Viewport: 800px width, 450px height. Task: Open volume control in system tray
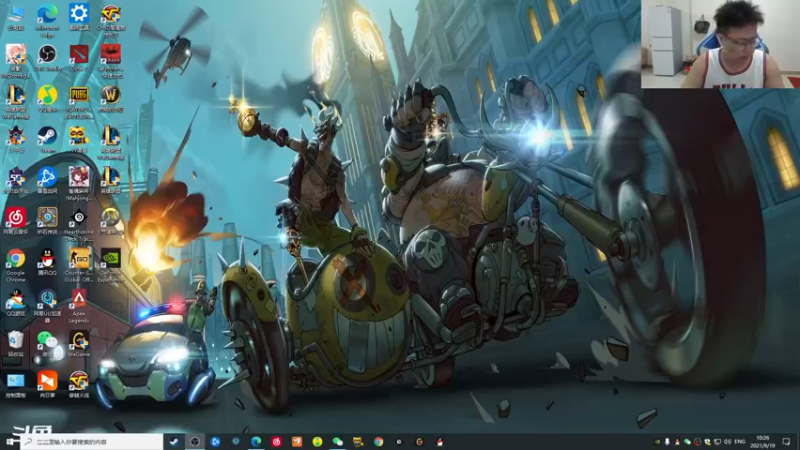tap(728, 442)
